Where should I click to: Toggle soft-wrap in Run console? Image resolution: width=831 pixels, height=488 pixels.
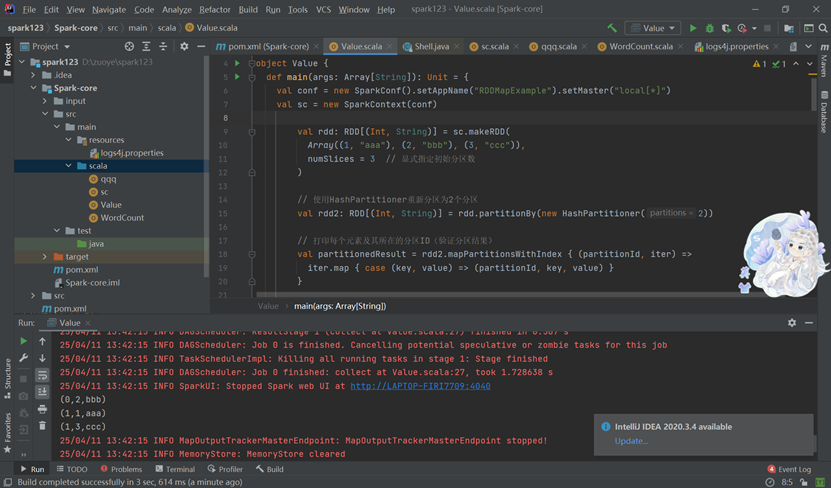42,375
